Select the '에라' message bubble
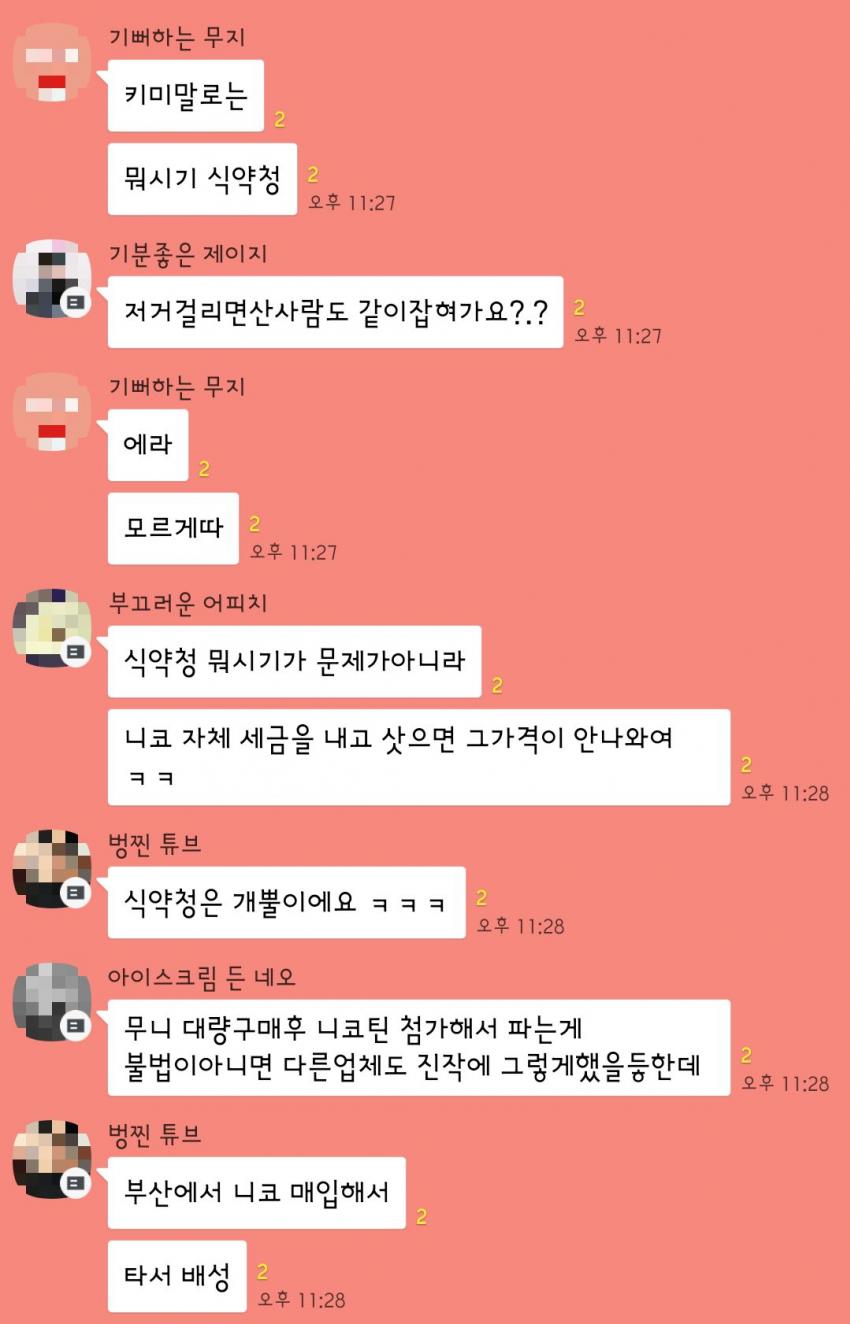 pos(148,445)
